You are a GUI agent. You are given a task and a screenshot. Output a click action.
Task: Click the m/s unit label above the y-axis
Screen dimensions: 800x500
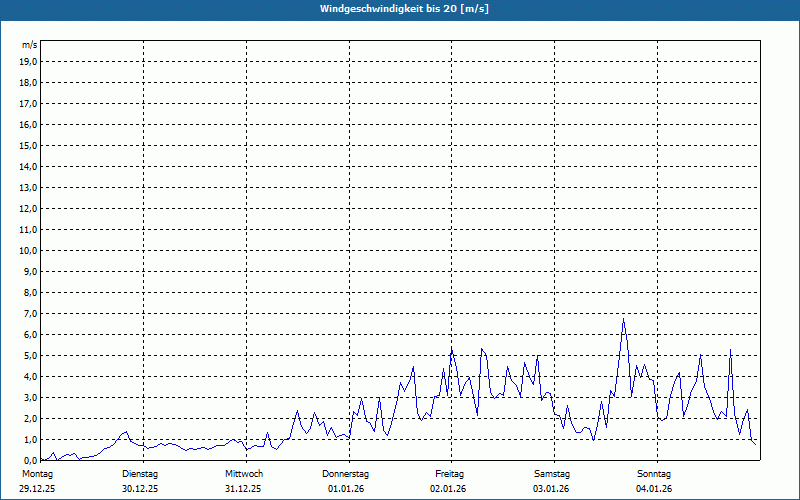tap(30, 45)
